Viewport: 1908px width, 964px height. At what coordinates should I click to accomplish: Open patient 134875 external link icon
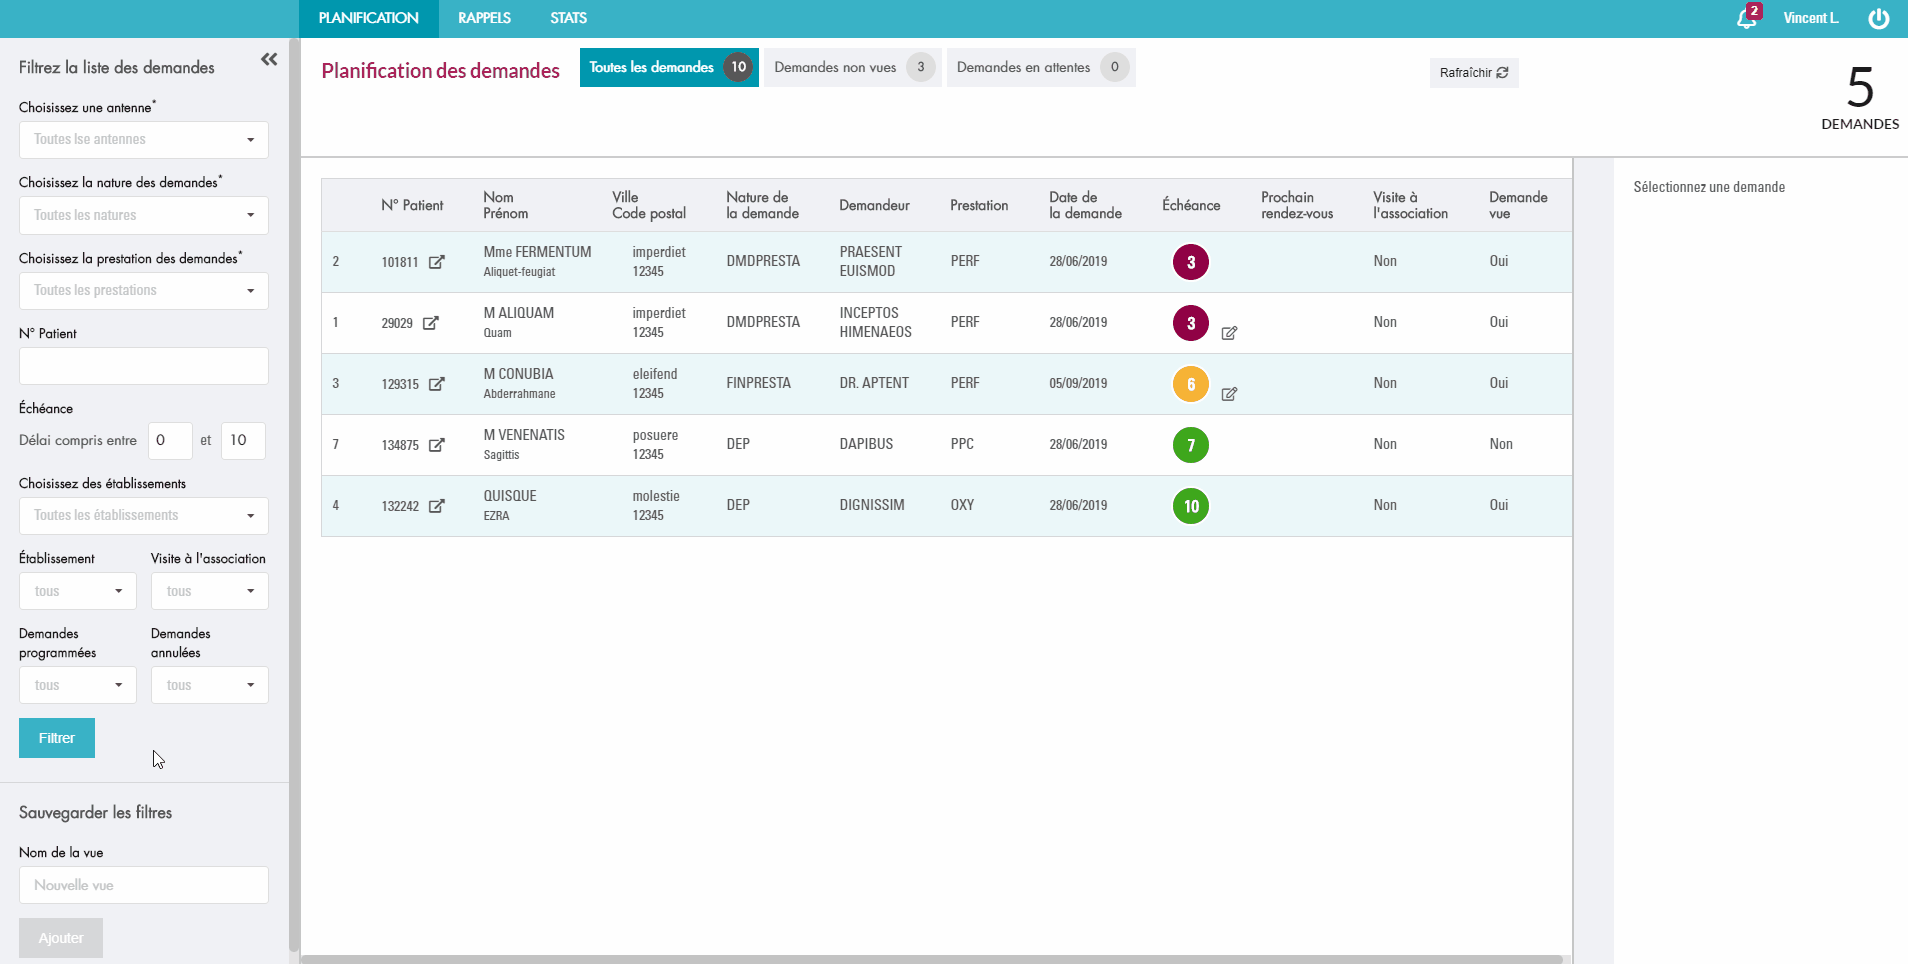tap(436, 445)
